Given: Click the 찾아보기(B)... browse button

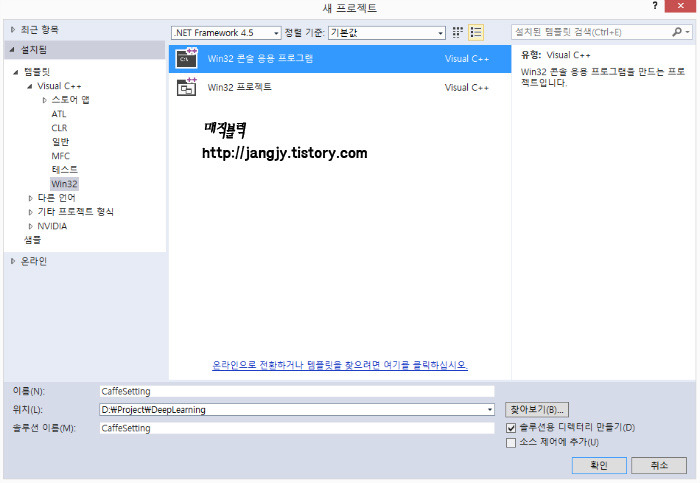Looking at the screenshot, I should (x=537, y=409).
